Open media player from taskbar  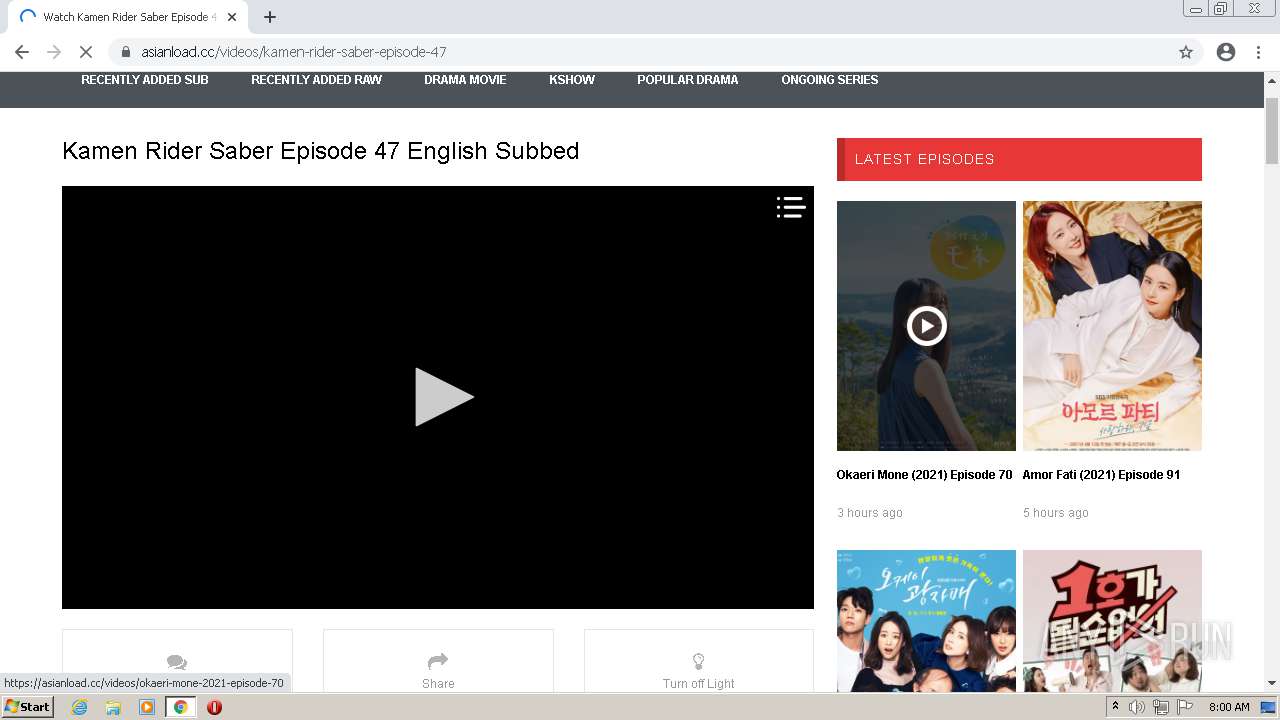pyautogui.click(x=147, y=707)
